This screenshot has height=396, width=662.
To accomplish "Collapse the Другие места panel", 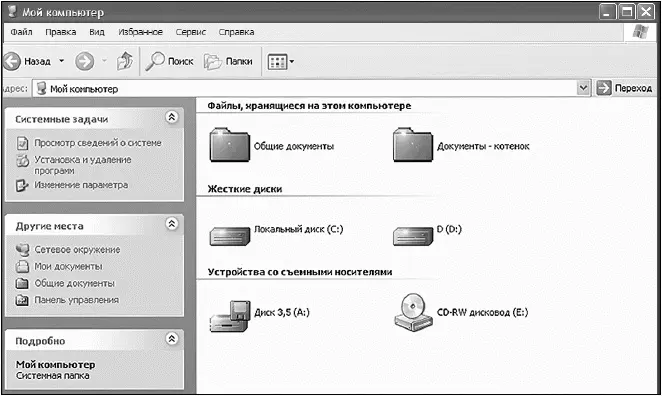I will (171, 224).
